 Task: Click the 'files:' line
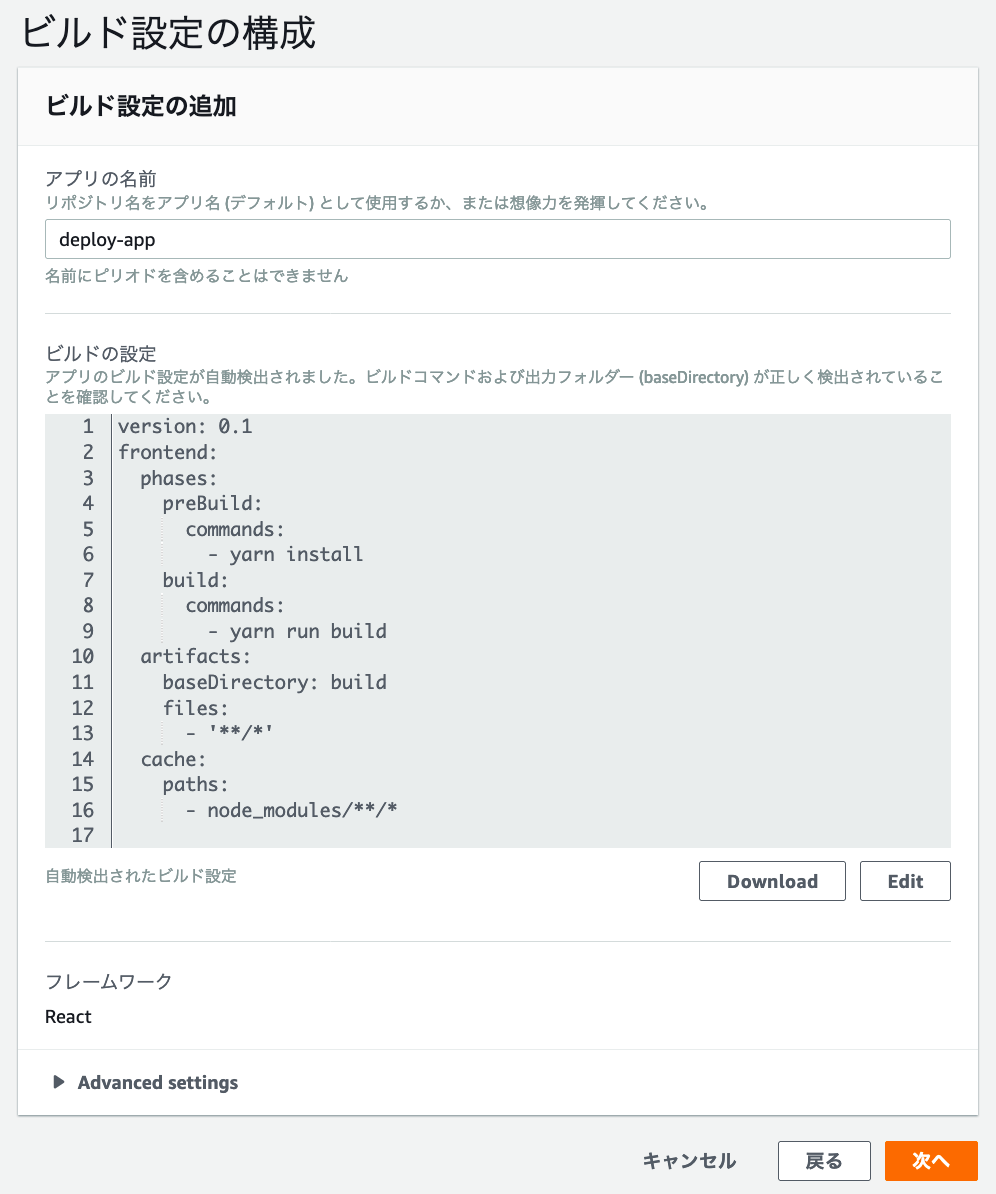pos(196,708)
